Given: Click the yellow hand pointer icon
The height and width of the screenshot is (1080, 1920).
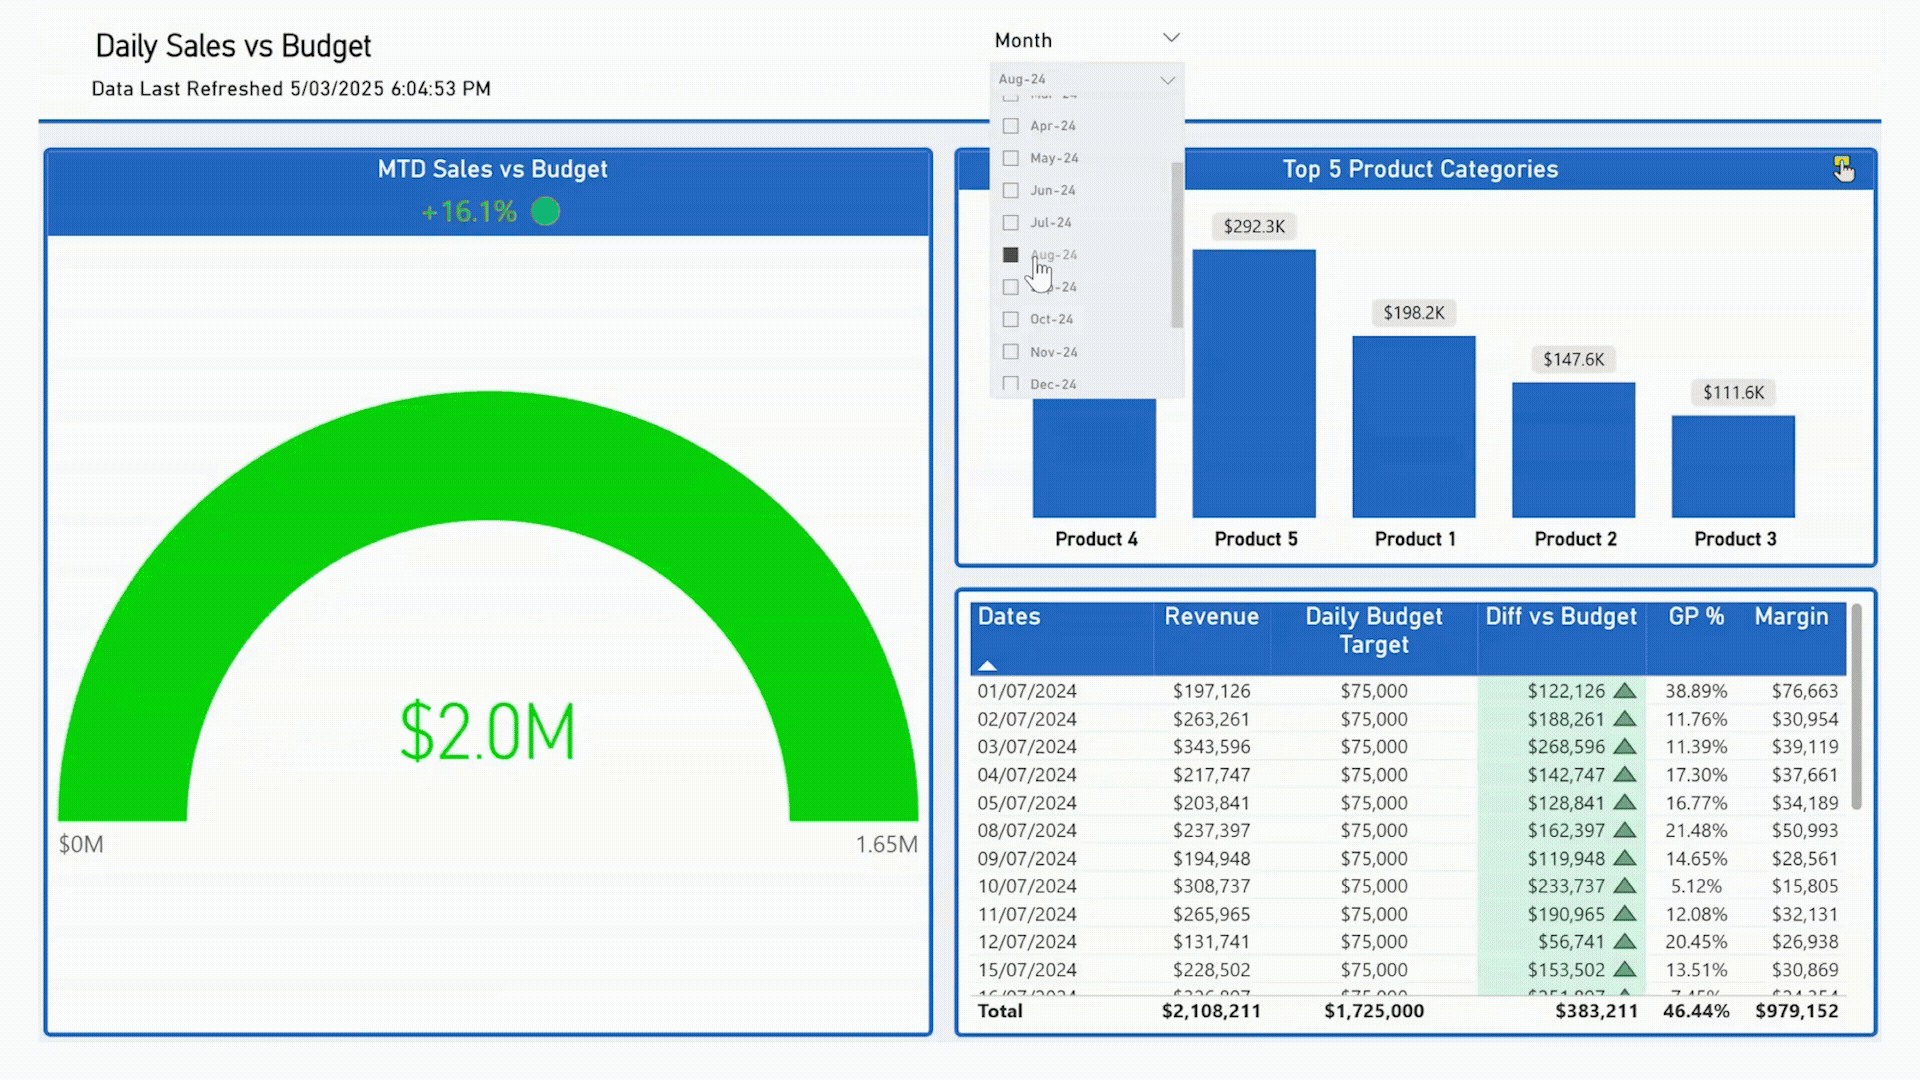Looking at the screenshot, I should click(1842, 168).
